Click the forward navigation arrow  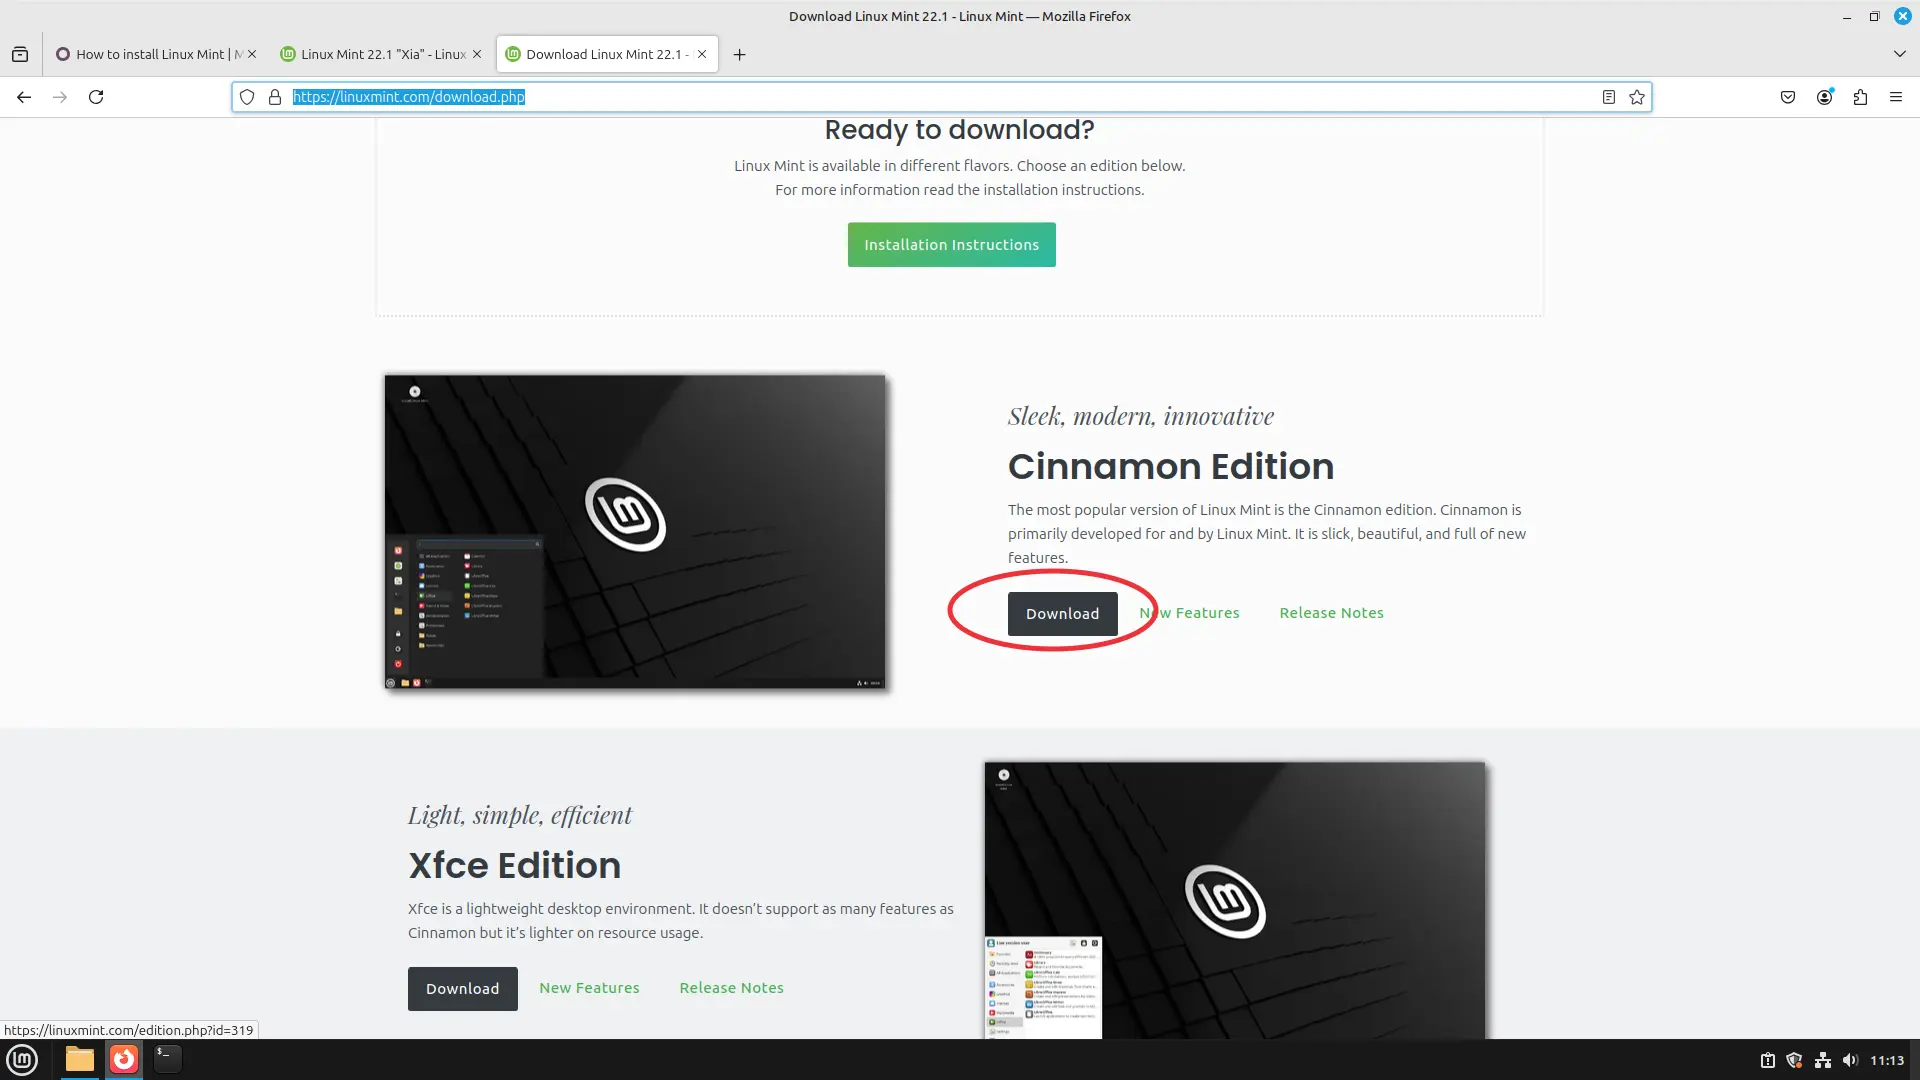pos(60,97)
